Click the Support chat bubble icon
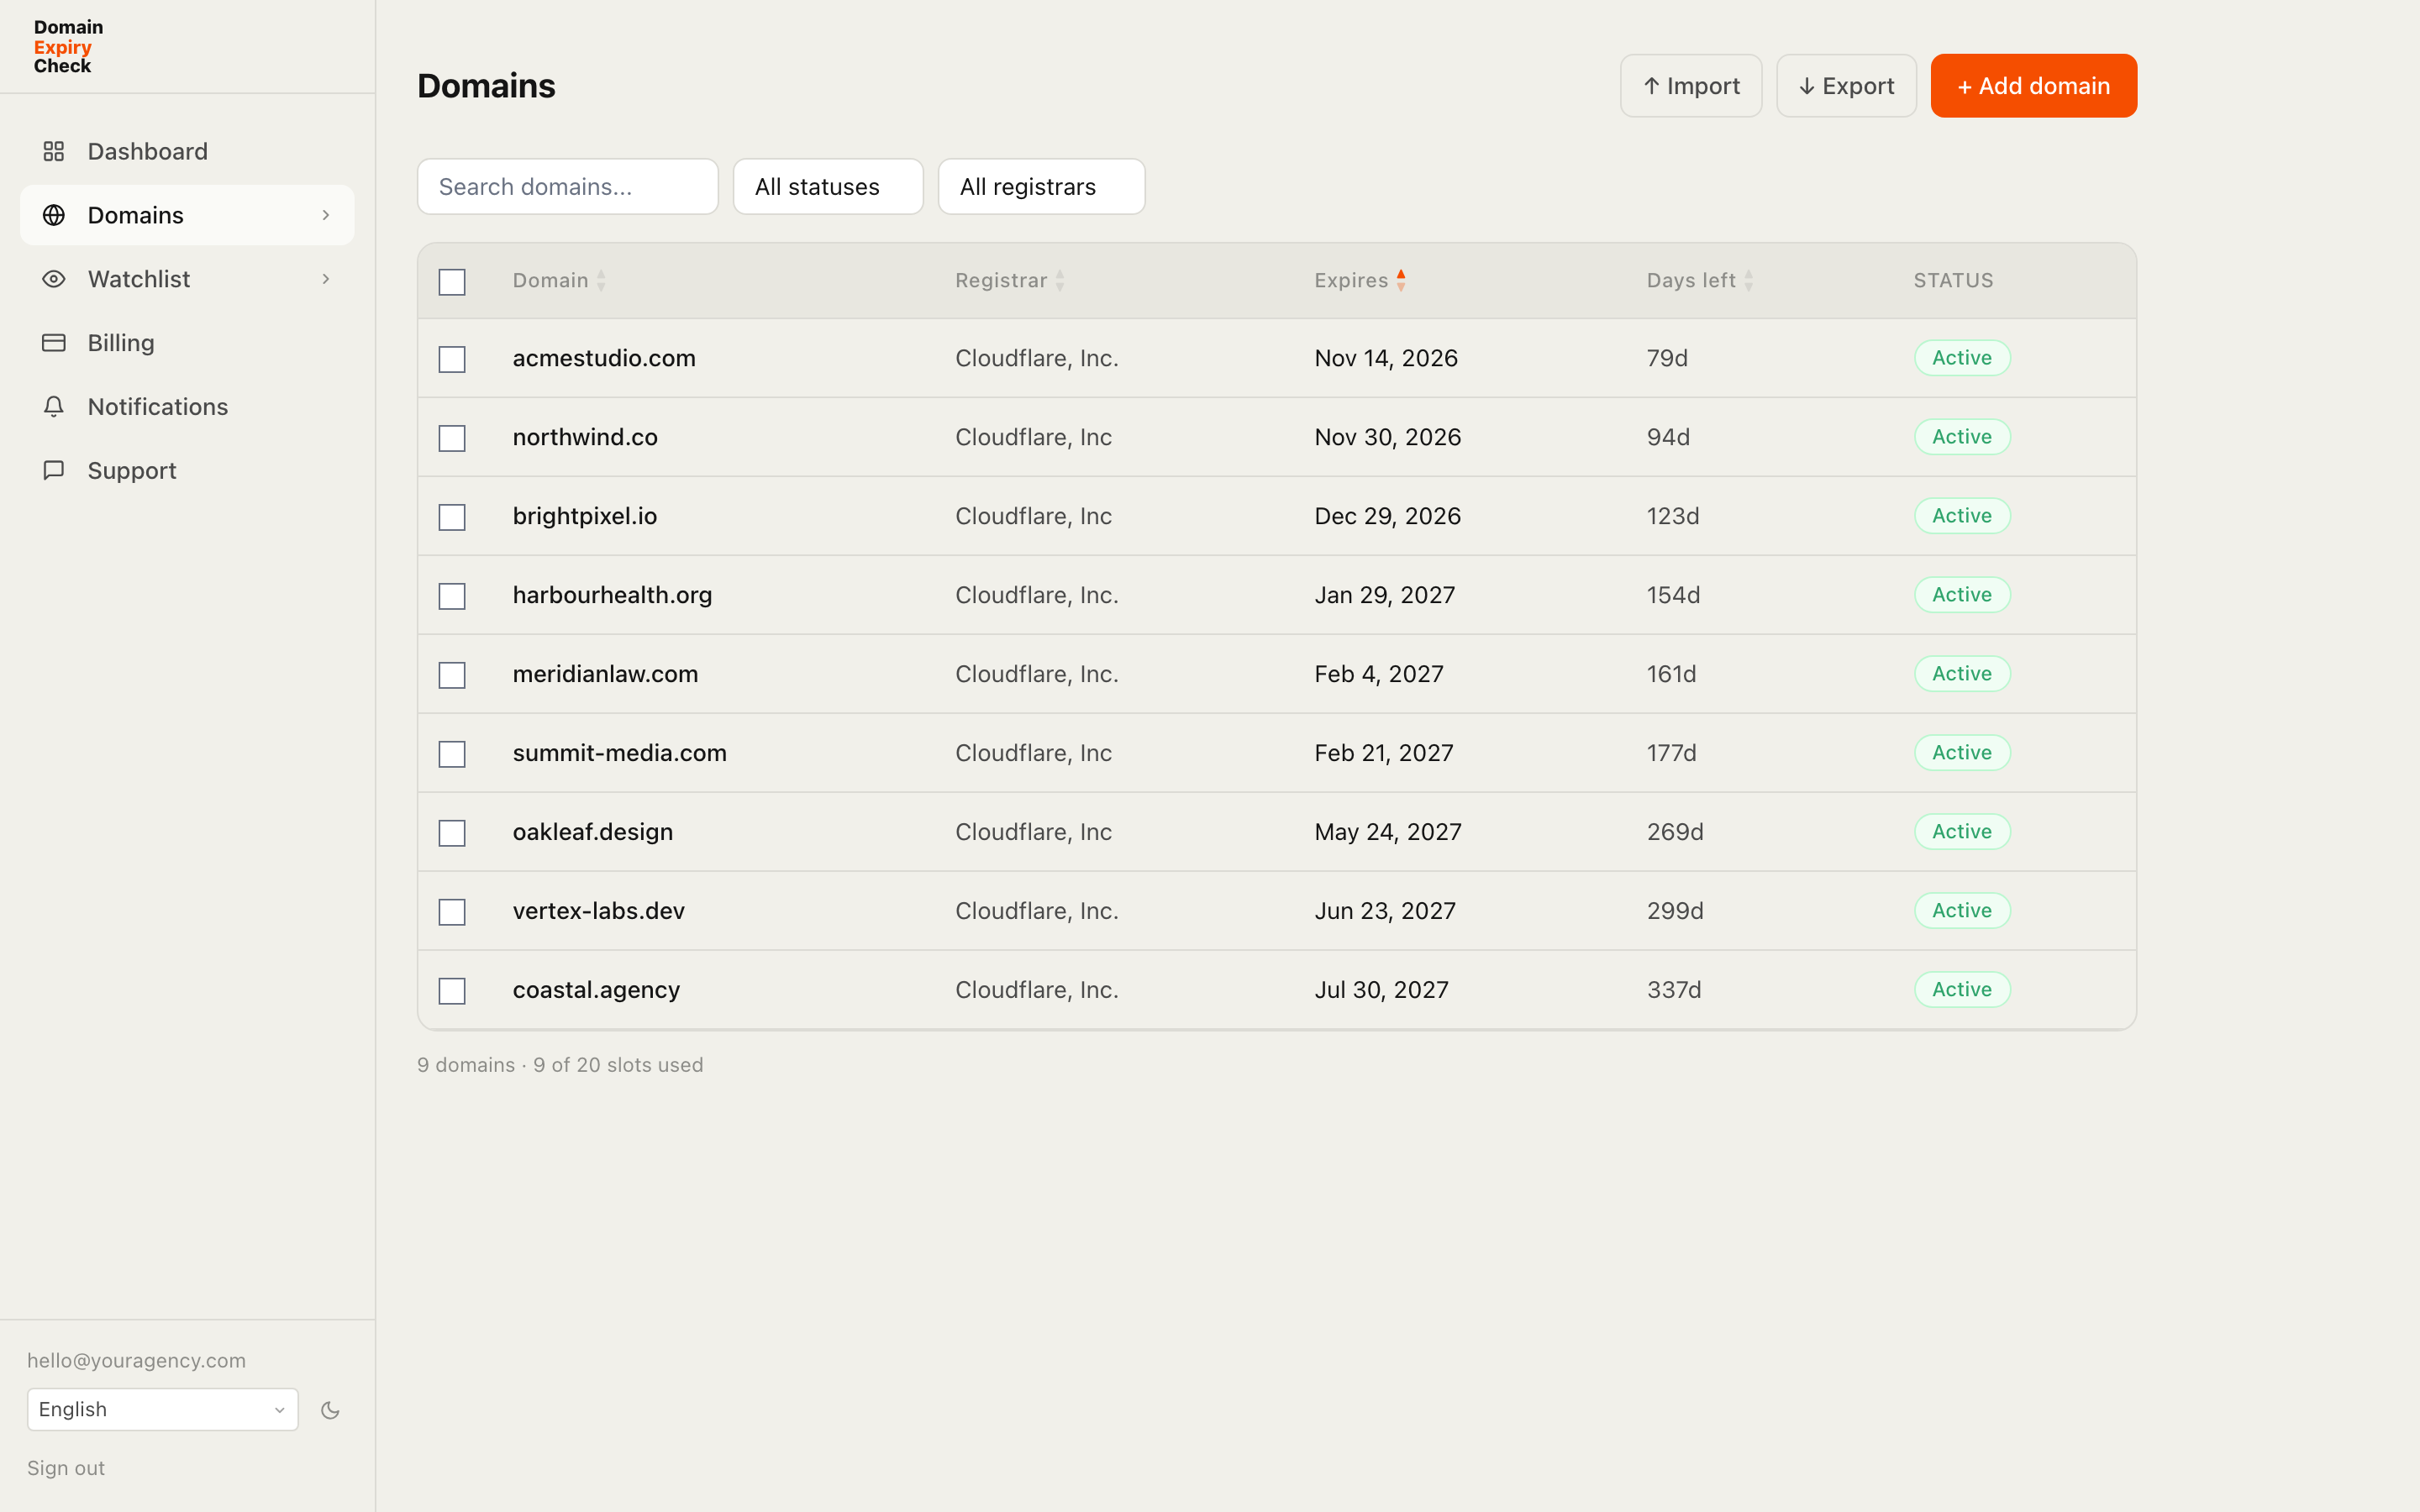Screen dimensions: 2420x1512 tap(54, 470)
